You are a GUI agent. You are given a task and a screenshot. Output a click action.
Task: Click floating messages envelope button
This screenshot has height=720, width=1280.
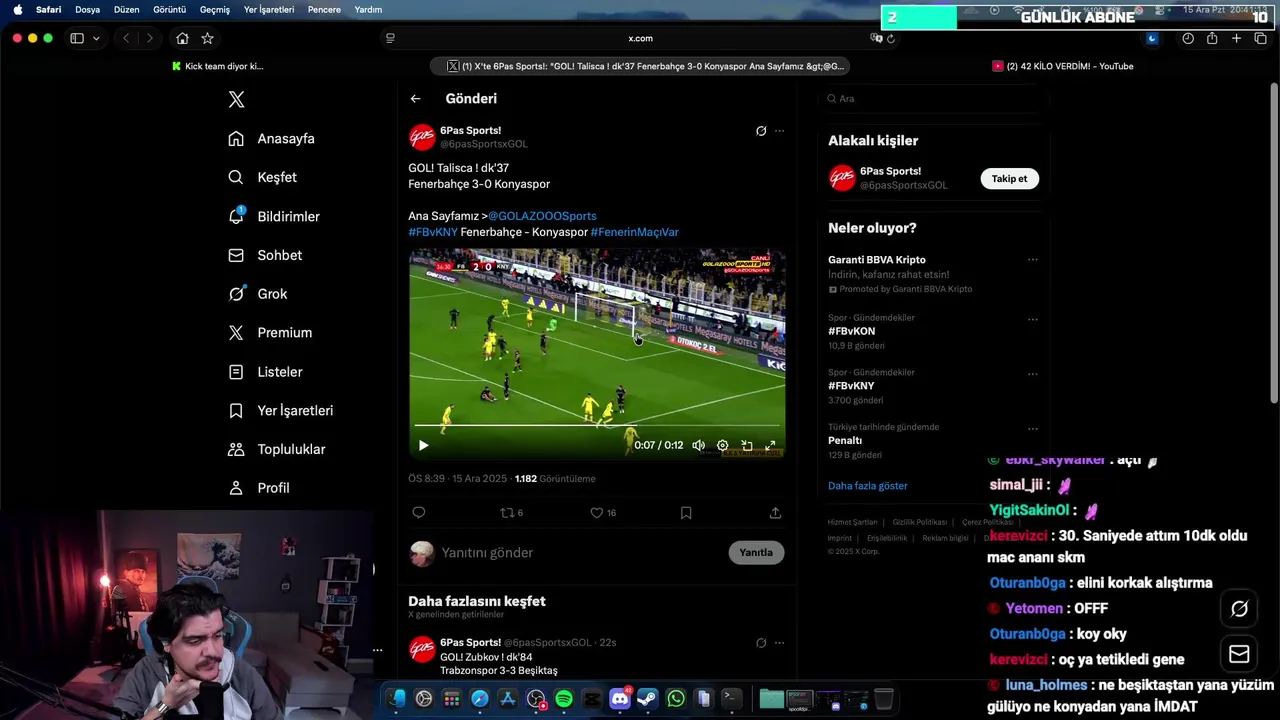point(1239,653)
